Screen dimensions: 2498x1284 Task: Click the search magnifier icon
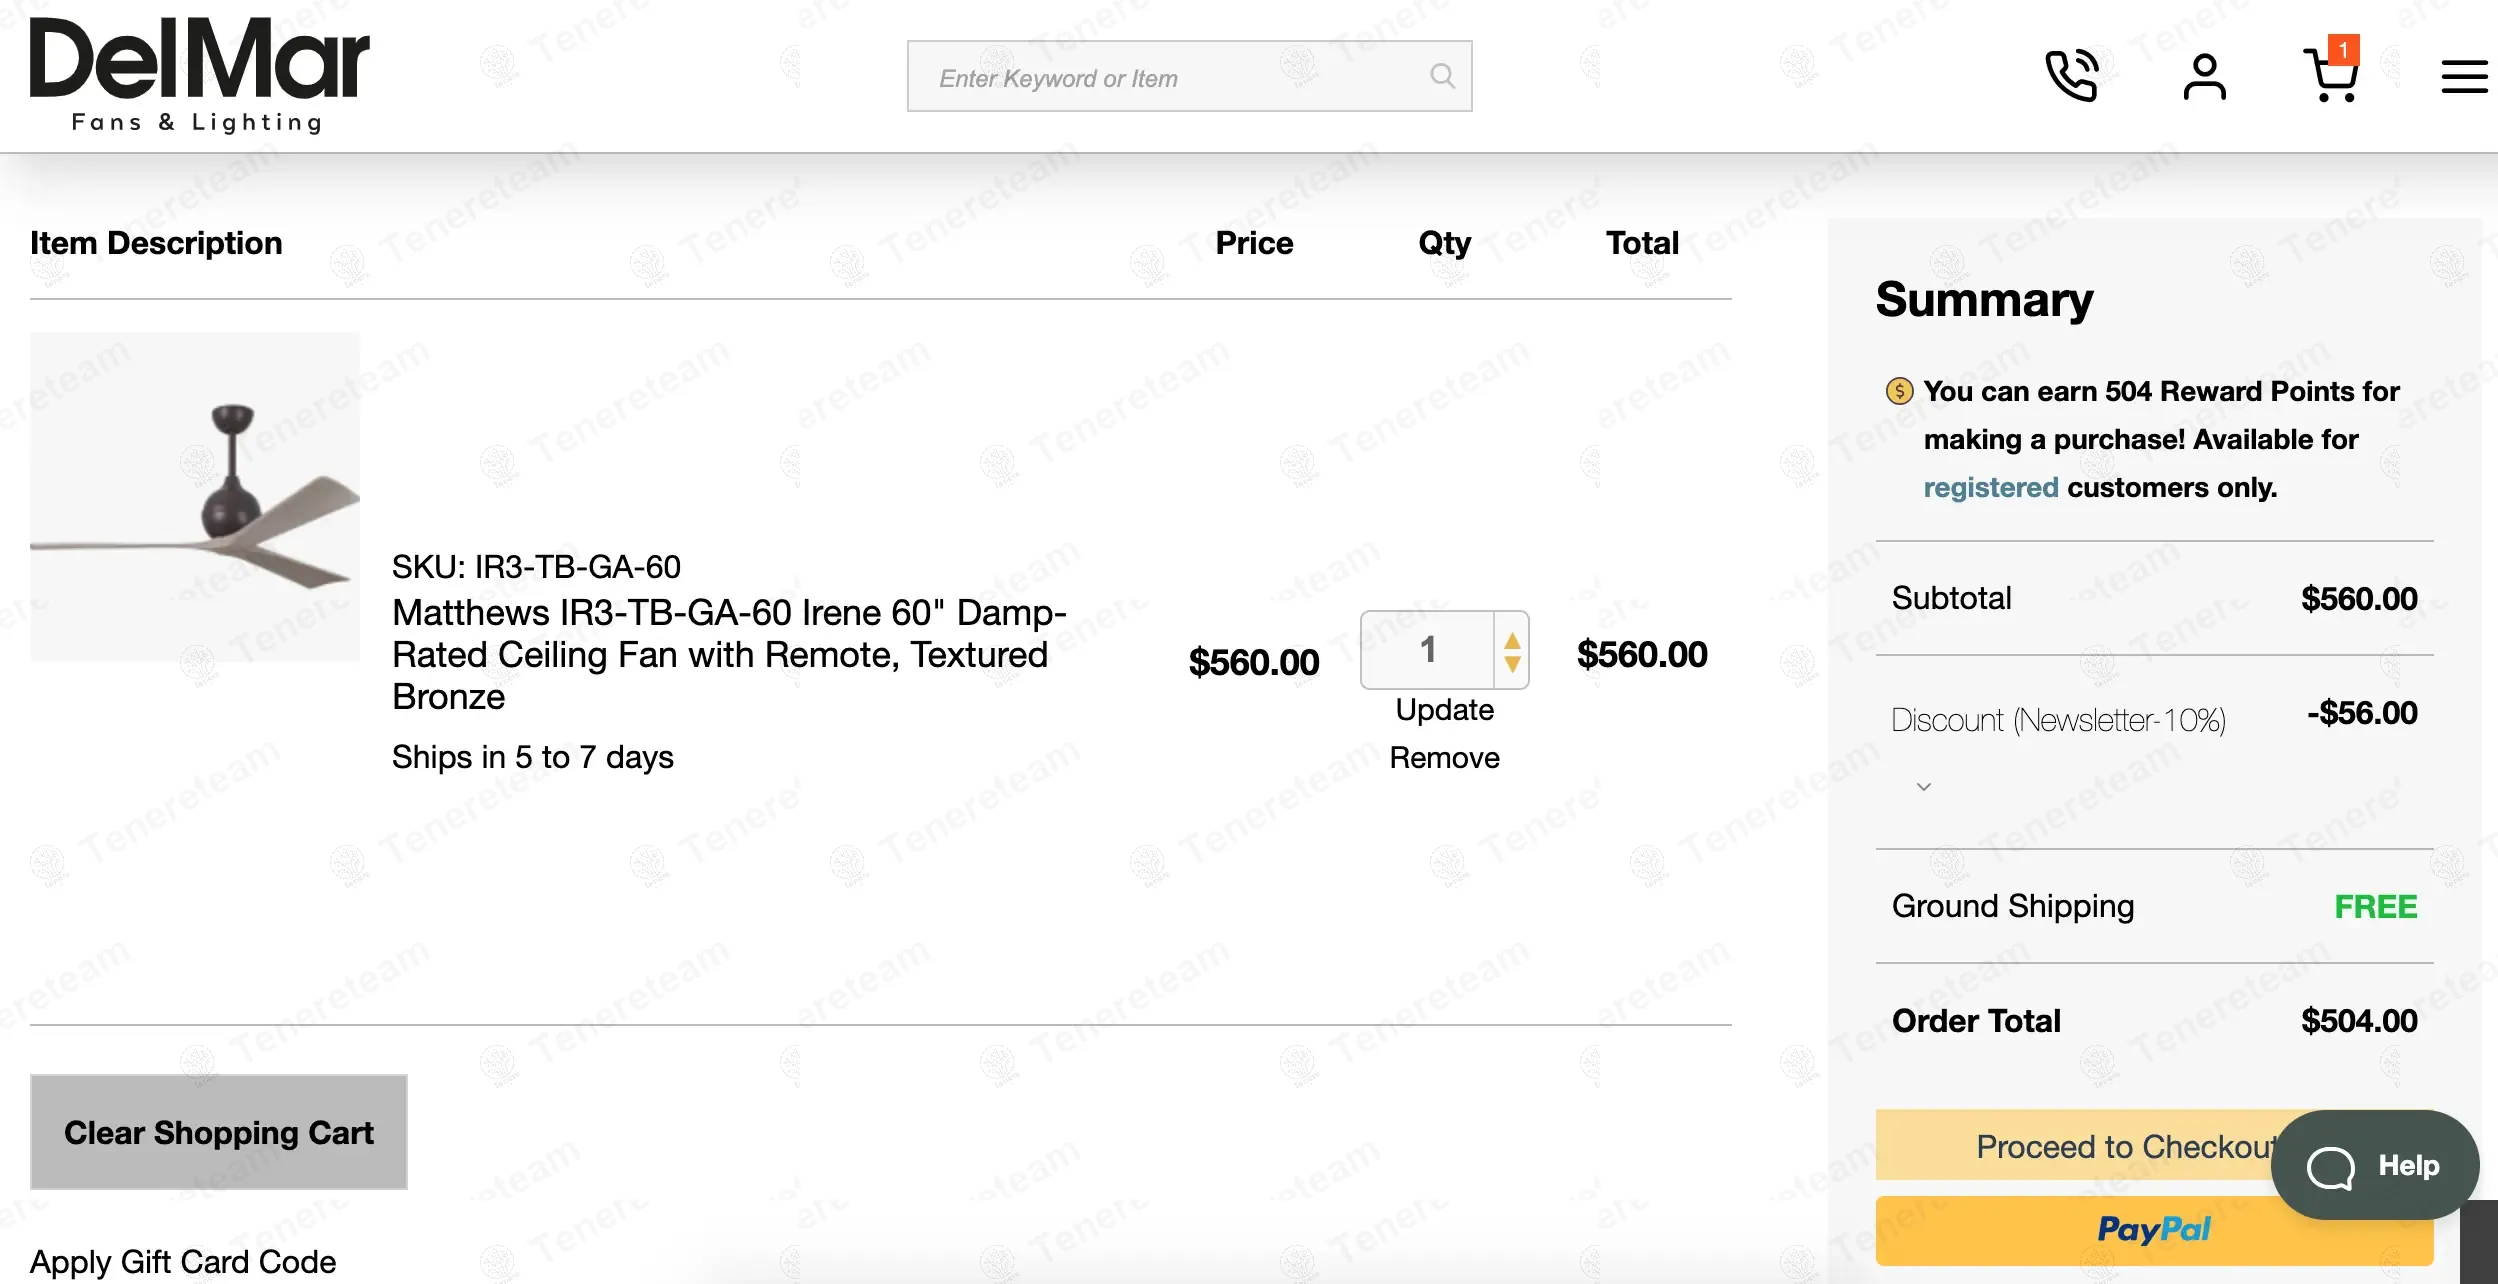(1442, 76)
